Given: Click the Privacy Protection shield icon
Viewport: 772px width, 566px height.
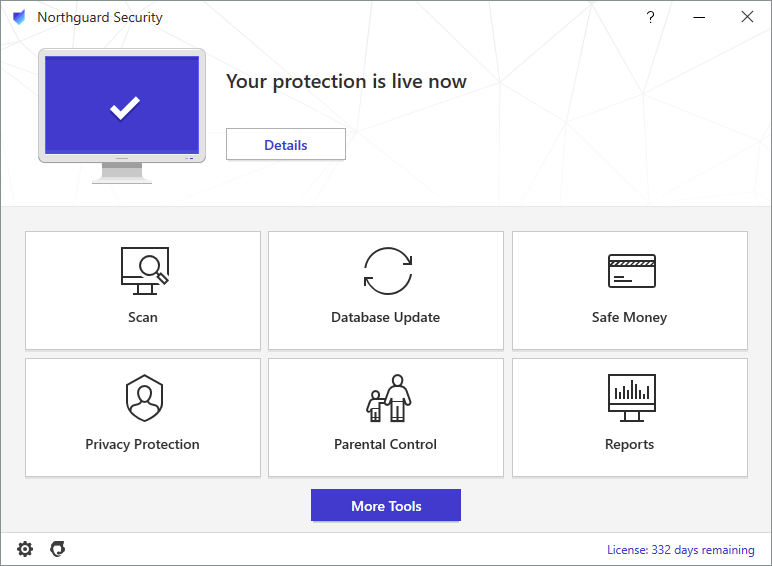Looking at the screenshot, I should click(x=143, y=398).
